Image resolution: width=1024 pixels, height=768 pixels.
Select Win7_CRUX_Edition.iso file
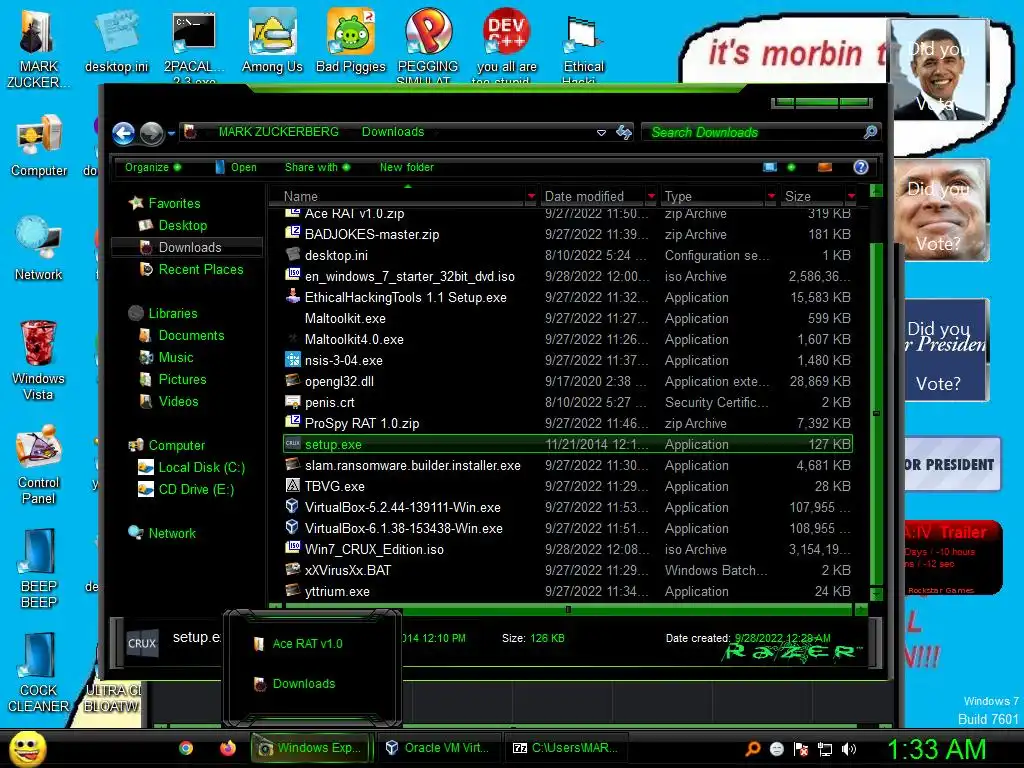(x=568, y=549)
